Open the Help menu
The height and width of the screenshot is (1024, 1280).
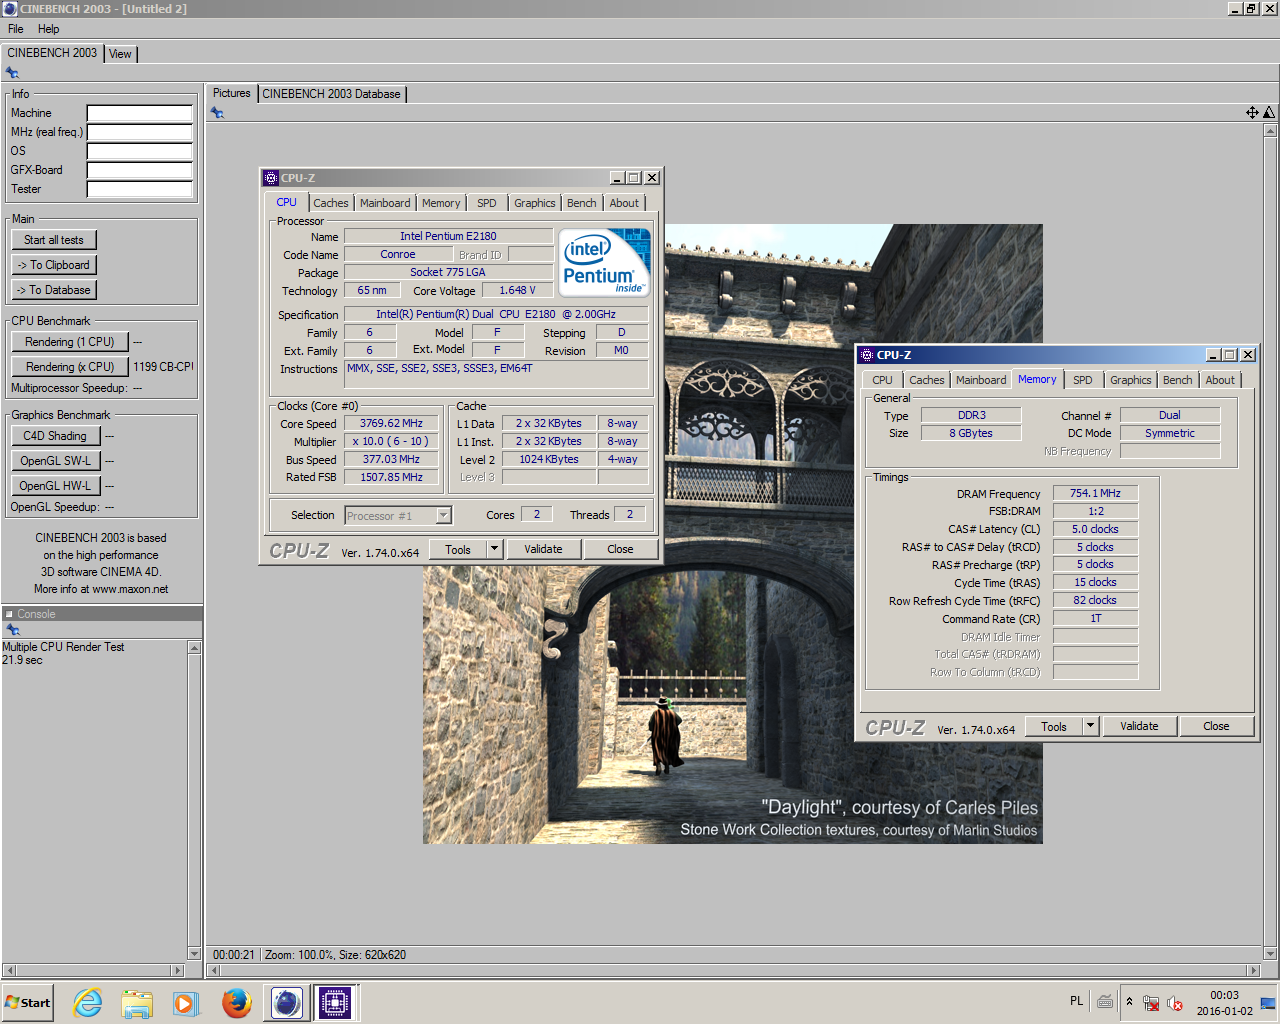pyautogui.click(x=48, y=29)
